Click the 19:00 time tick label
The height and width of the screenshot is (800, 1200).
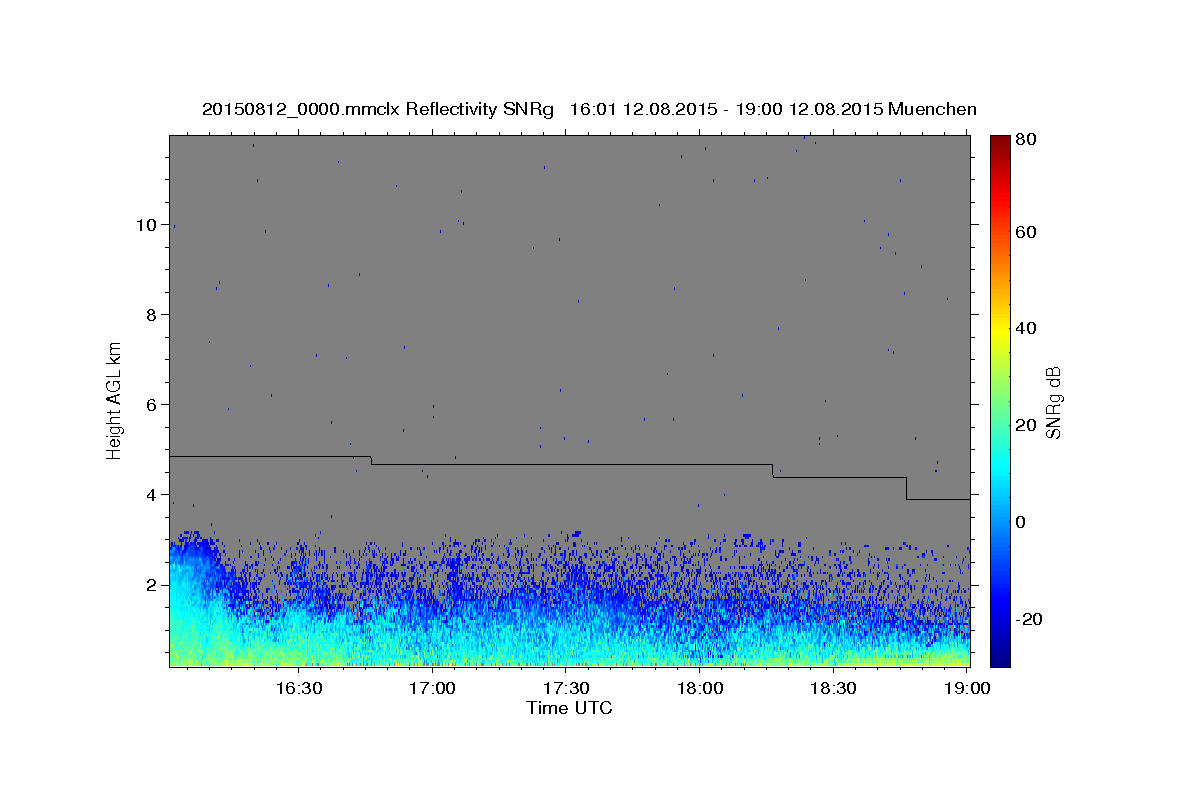pyautogui.click(x=967, y=688)
